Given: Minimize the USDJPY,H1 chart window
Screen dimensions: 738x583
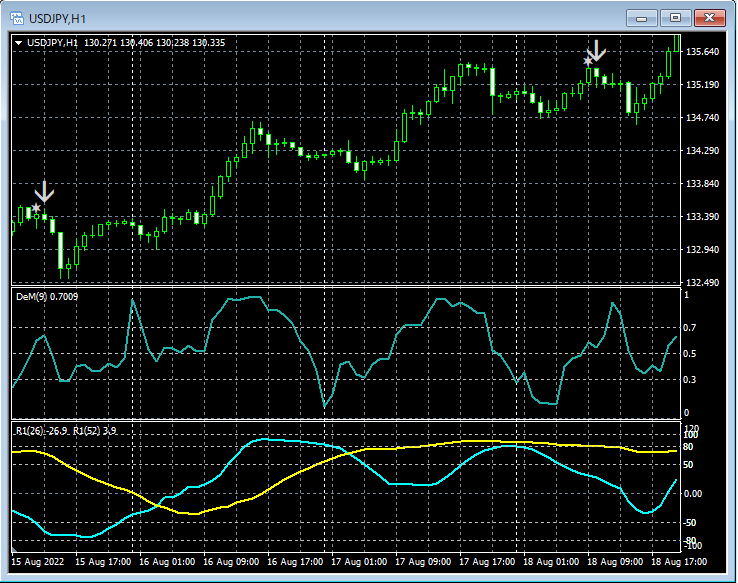Looking at the screenshot, I should (x=641, y=18).
